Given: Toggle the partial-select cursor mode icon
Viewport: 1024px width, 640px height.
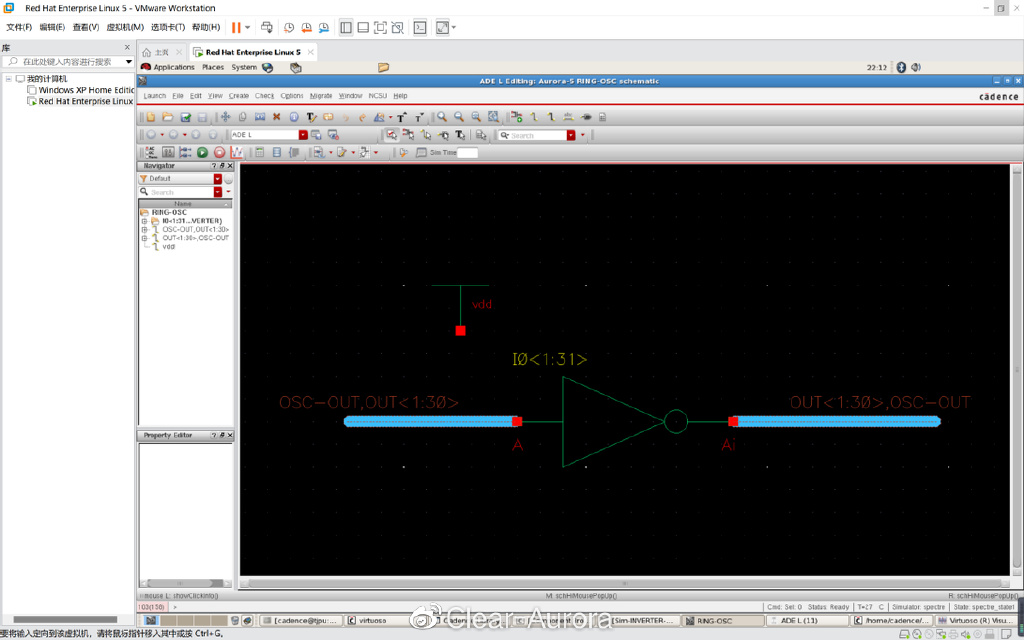Looking at the screenshot, I should click(x=391, y=135).
